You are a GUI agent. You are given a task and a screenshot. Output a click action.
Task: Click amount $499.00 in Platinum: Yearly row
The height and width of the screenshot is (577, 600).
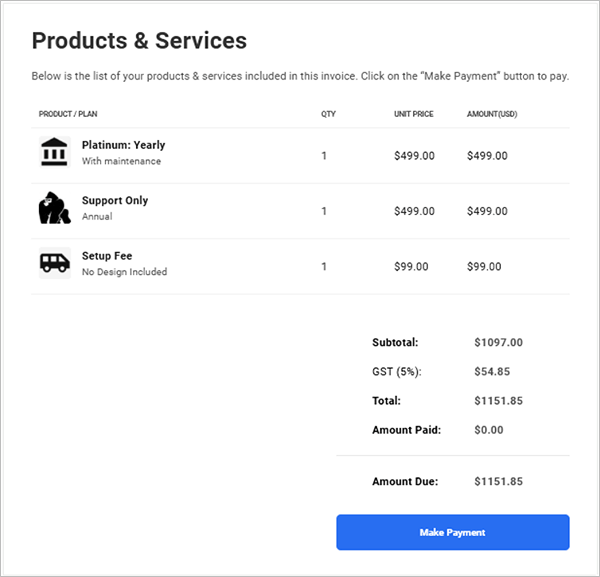(x=487, y=156)
